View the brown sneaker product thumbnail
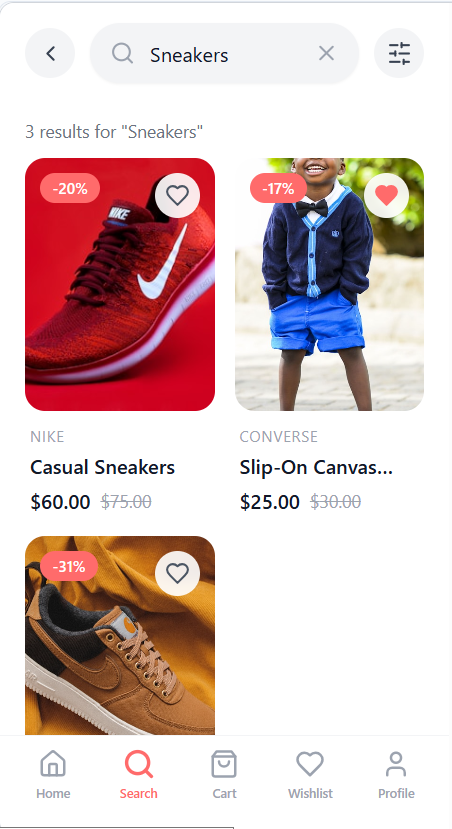The width and height of the screenshot is (452, 829). (120, 635)
